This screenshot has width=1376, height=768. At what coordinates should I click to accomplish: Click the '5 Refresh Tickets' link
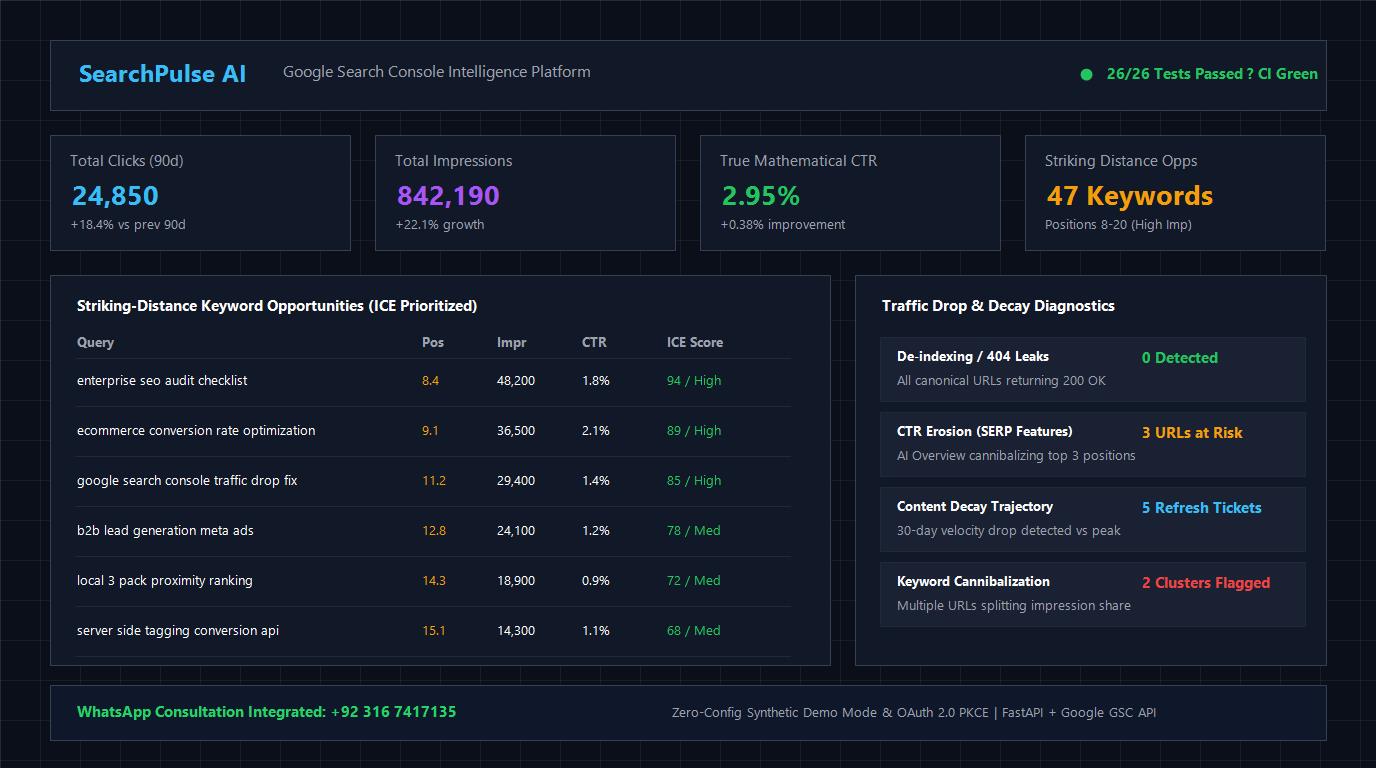[x=1202, y=508]
